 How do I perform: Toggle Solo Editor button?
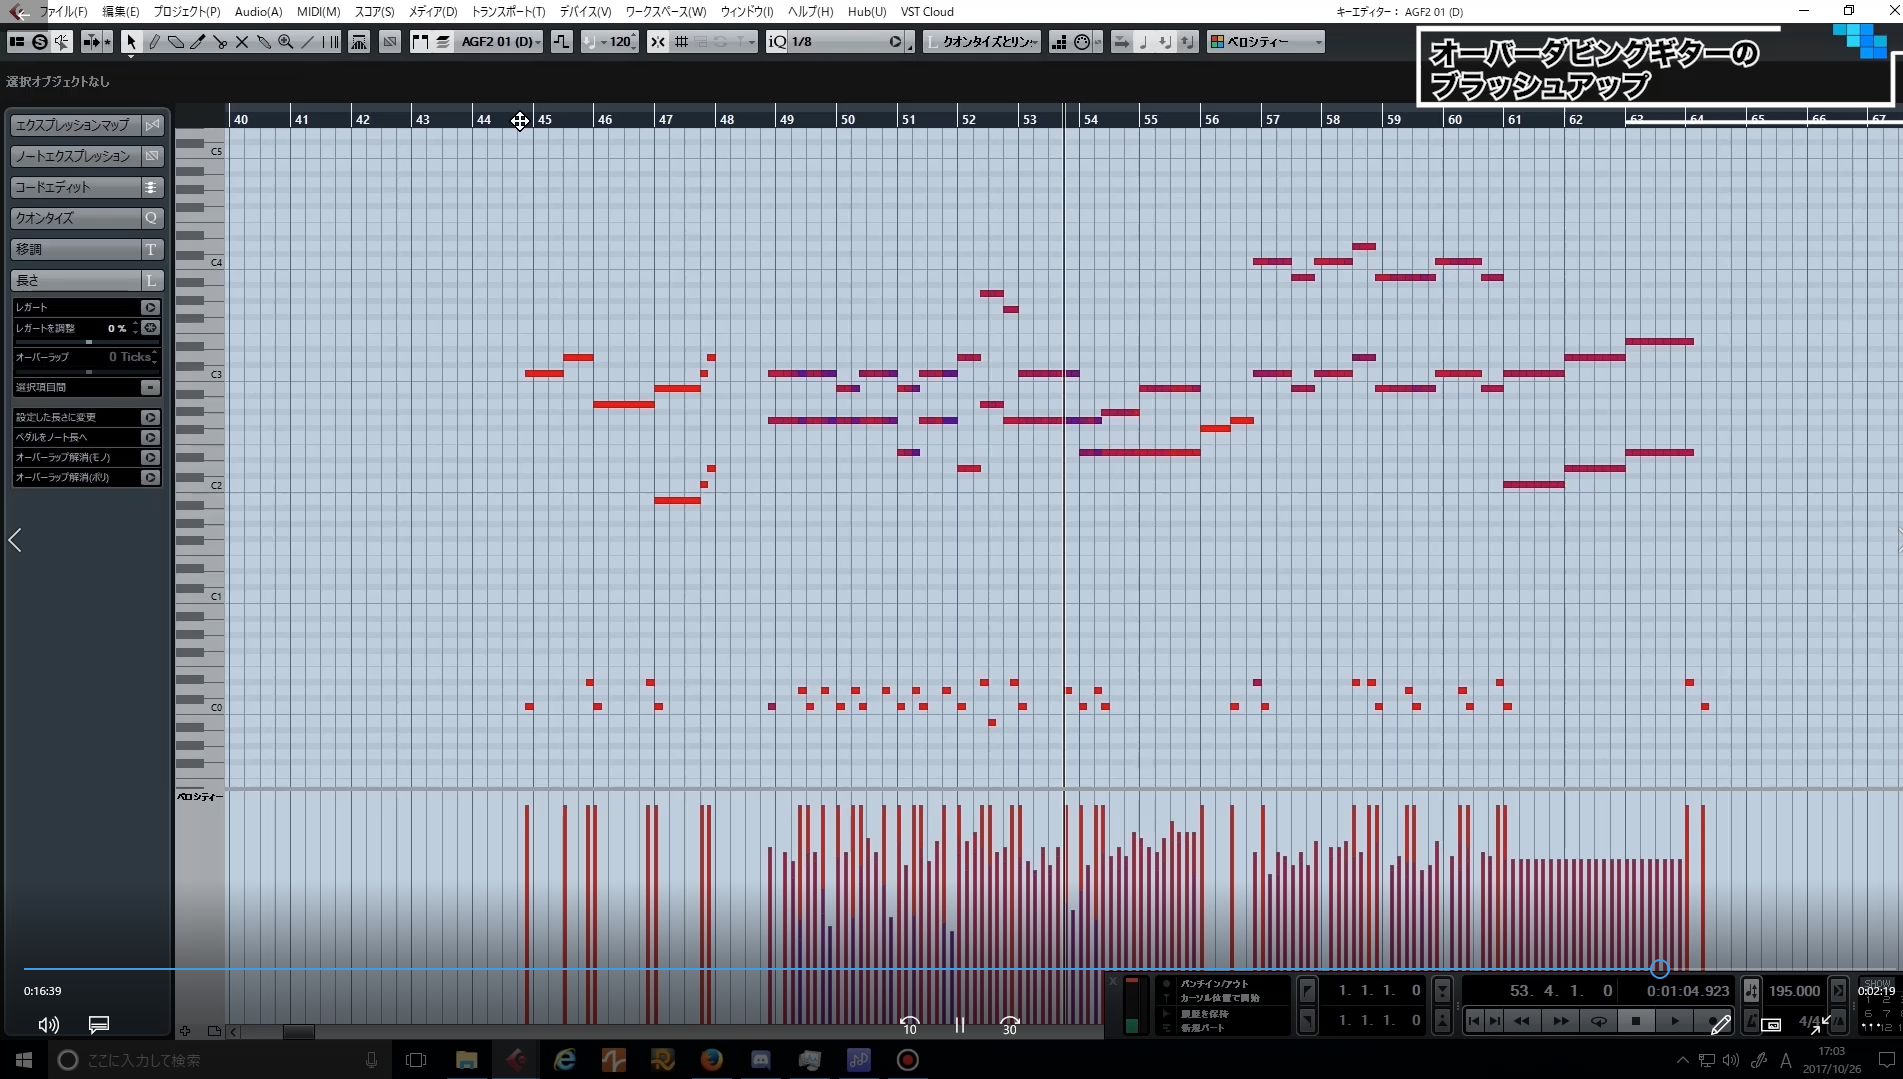point(39,41)
